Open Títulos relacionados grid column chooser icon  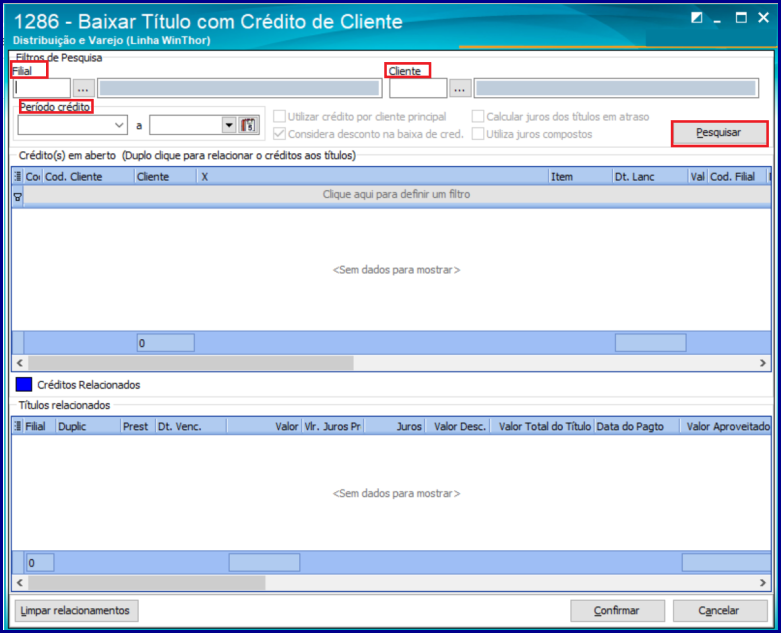tap(18, 426)
